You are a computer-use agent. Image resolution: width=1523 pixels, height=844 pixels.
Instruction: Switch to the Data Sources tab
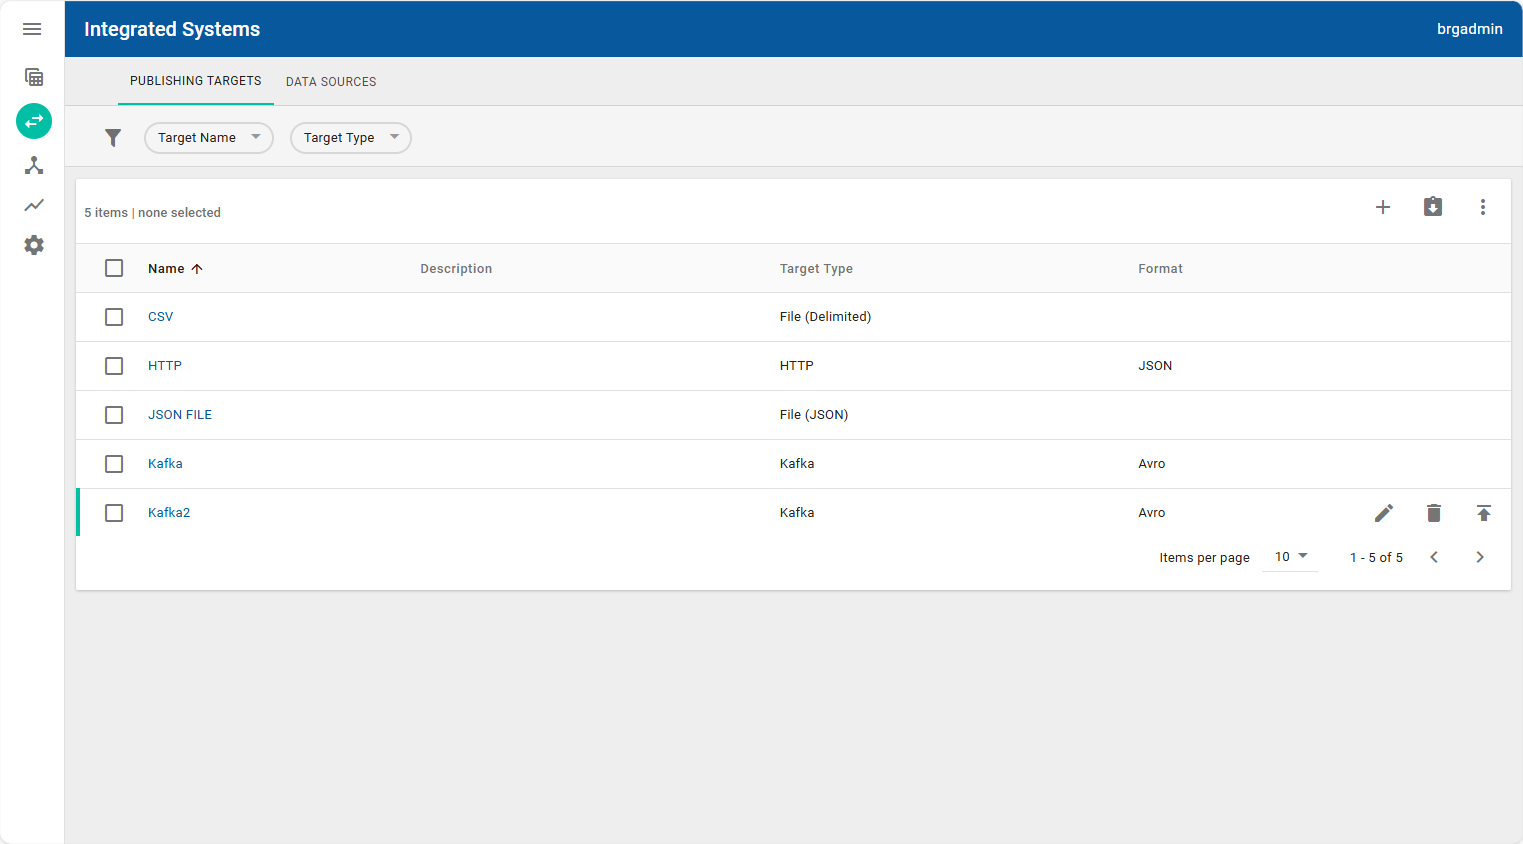point(330,81)
